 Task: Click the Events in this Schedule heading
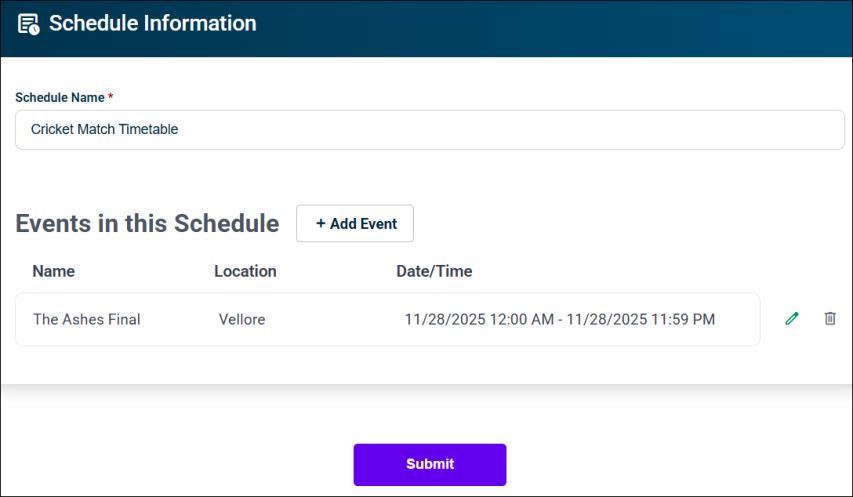[147, 224]
